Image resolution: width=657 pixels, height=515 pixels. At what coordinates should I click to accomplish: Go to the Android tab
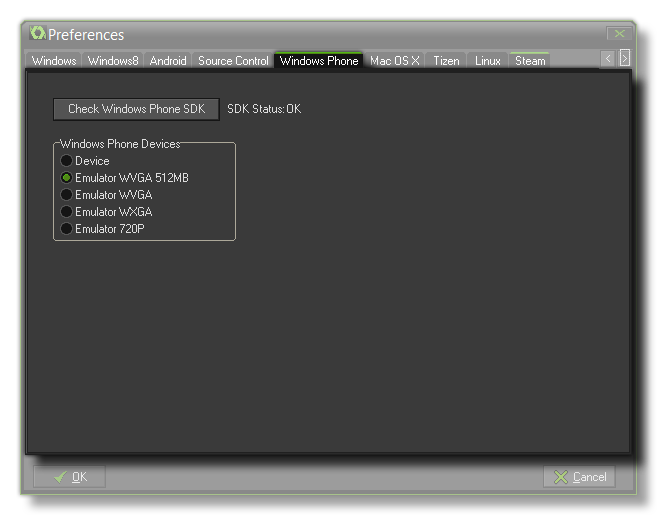(x=168, y=61)
